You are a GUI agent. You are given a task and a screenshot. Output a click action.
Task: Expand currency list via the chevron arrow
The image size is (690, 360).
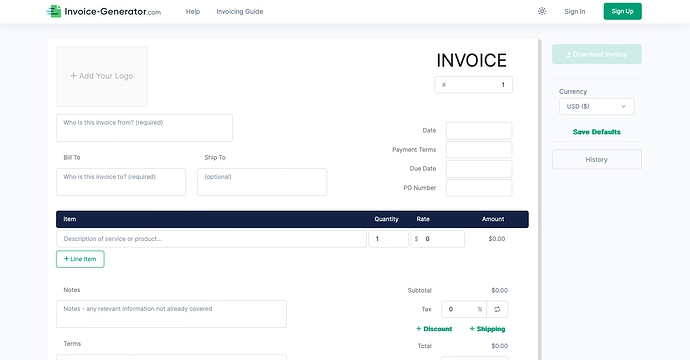pyautogui.click(x=623, y=107)
